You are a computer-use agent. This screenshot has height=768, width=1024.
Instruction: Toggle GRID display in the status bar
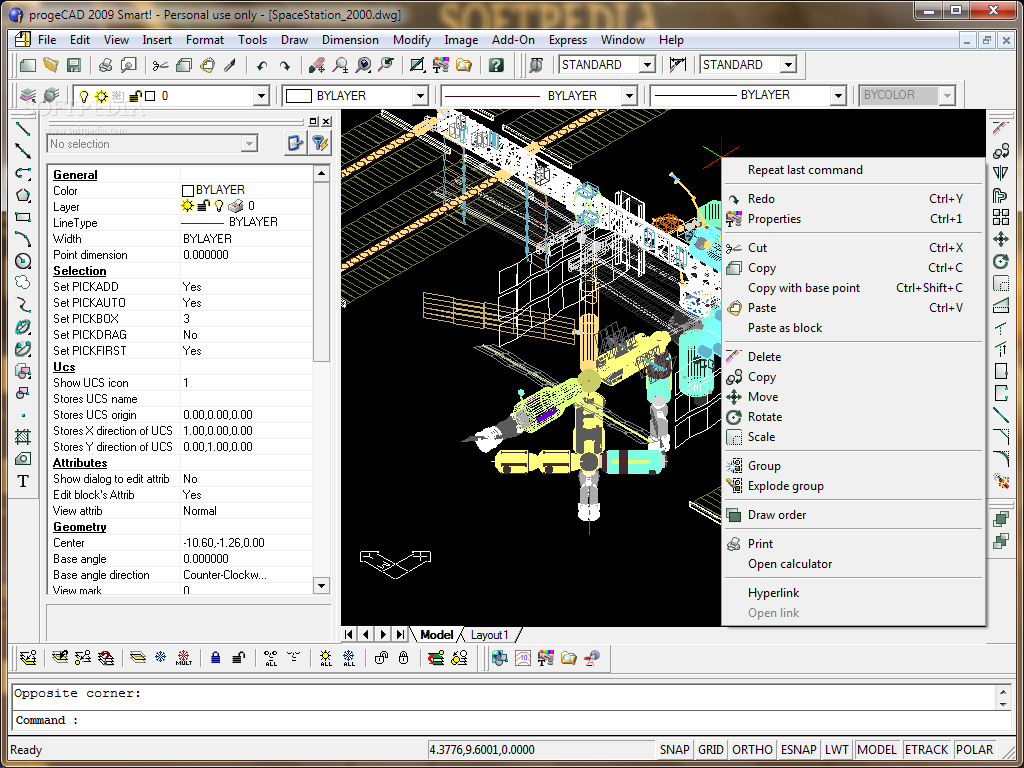tap(711, 750)
